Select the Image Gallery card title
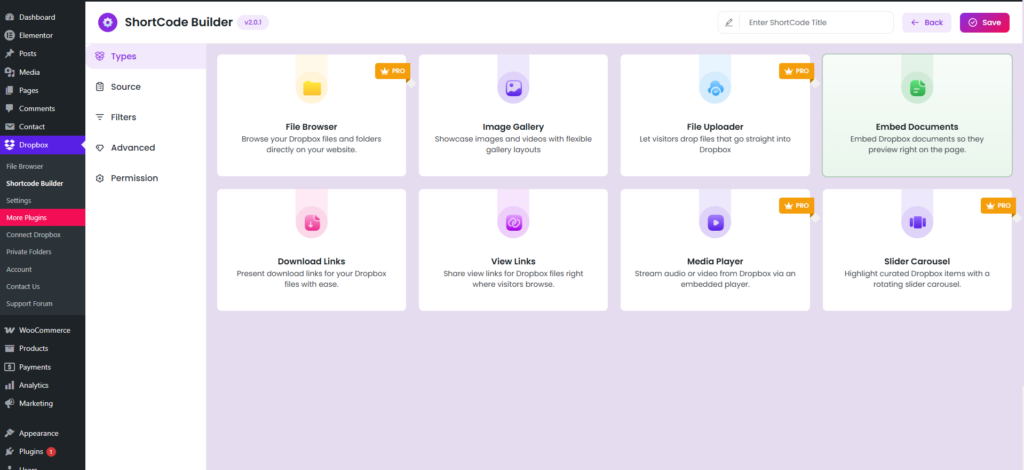 [x=513, y=127]
